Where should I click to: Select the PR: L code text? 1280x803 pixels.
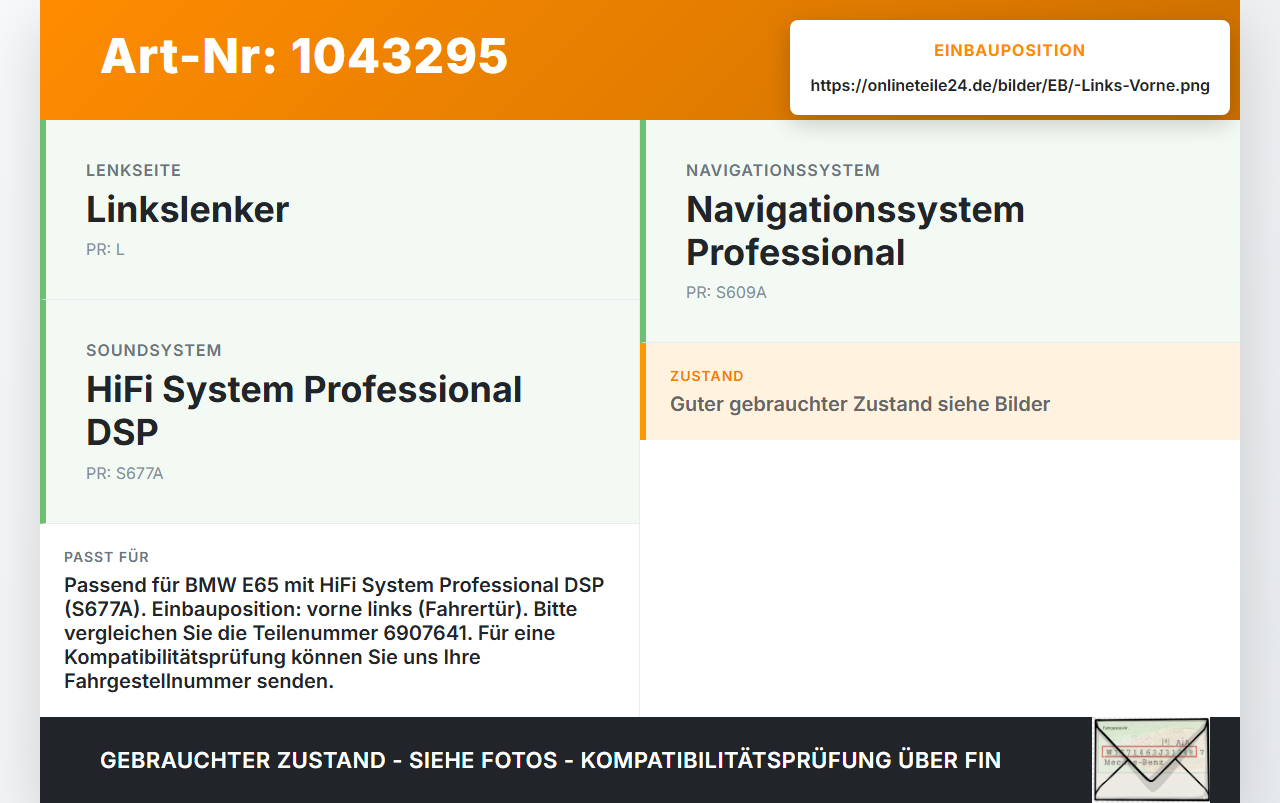click(105, 250)
